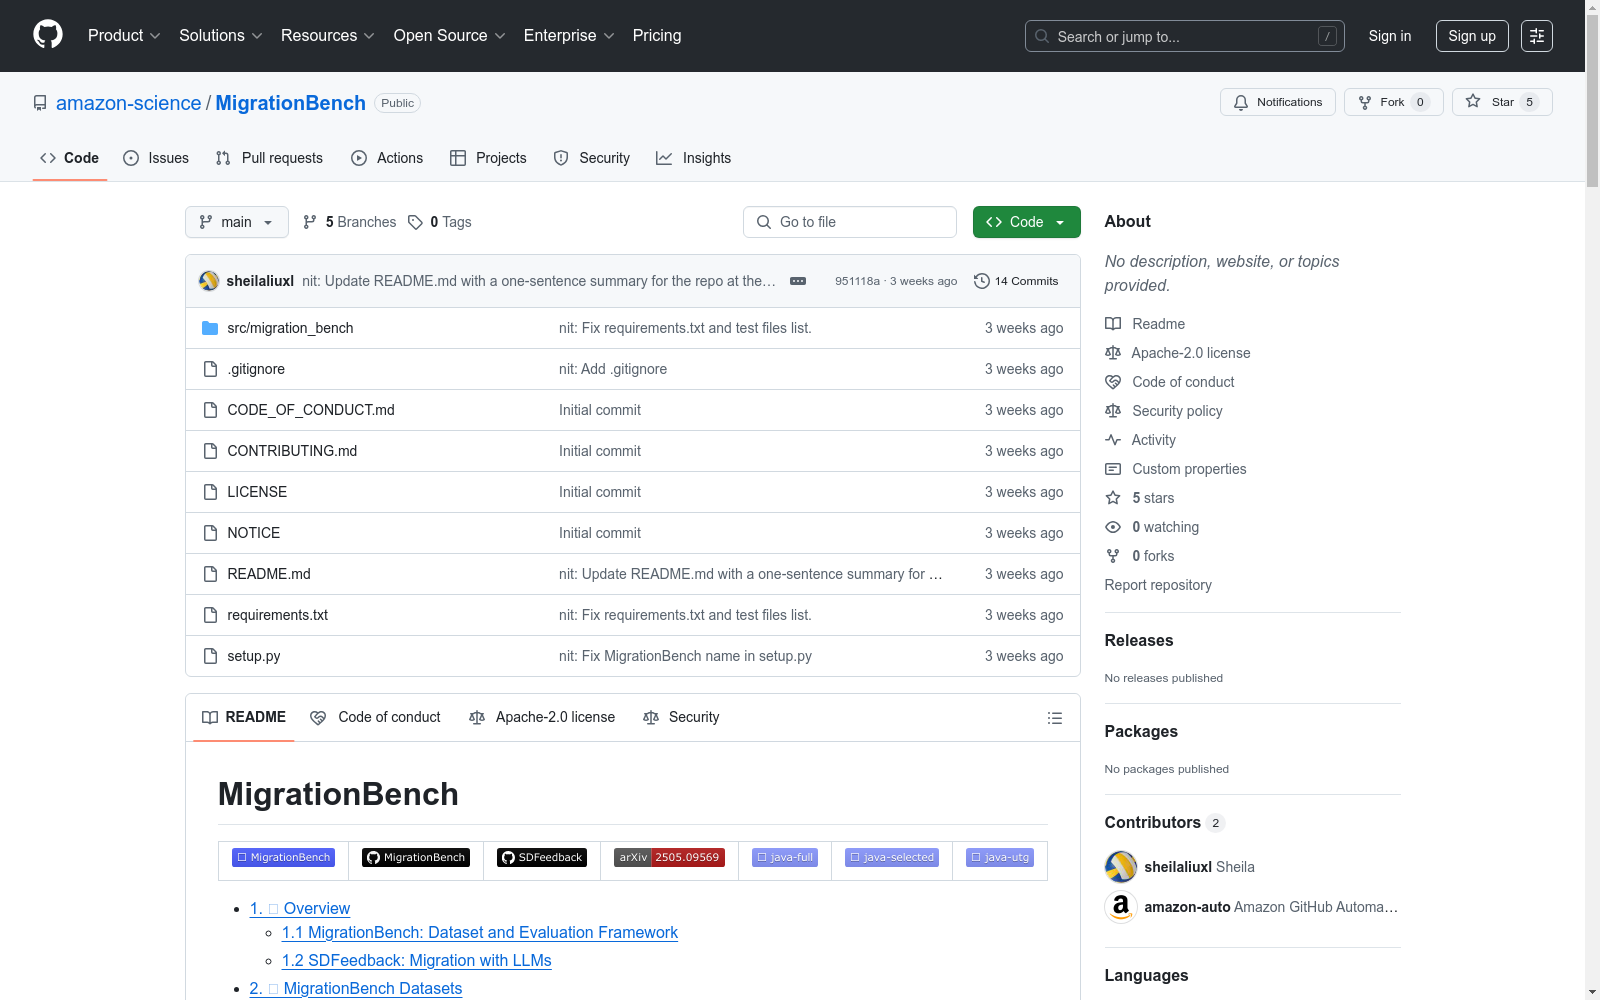Switch to the Actions tab
The image size is (1600, 1000).
387,158
